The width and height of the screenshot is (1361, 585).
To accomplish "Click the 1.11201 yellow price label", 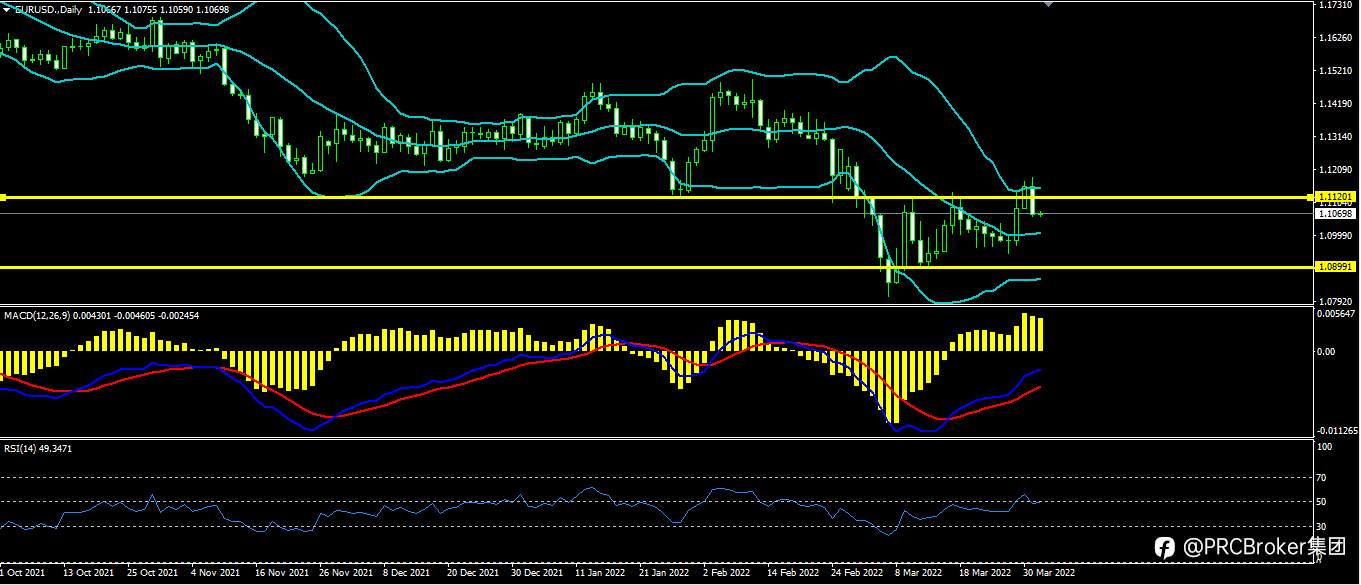I will [x=1334, y=197].
